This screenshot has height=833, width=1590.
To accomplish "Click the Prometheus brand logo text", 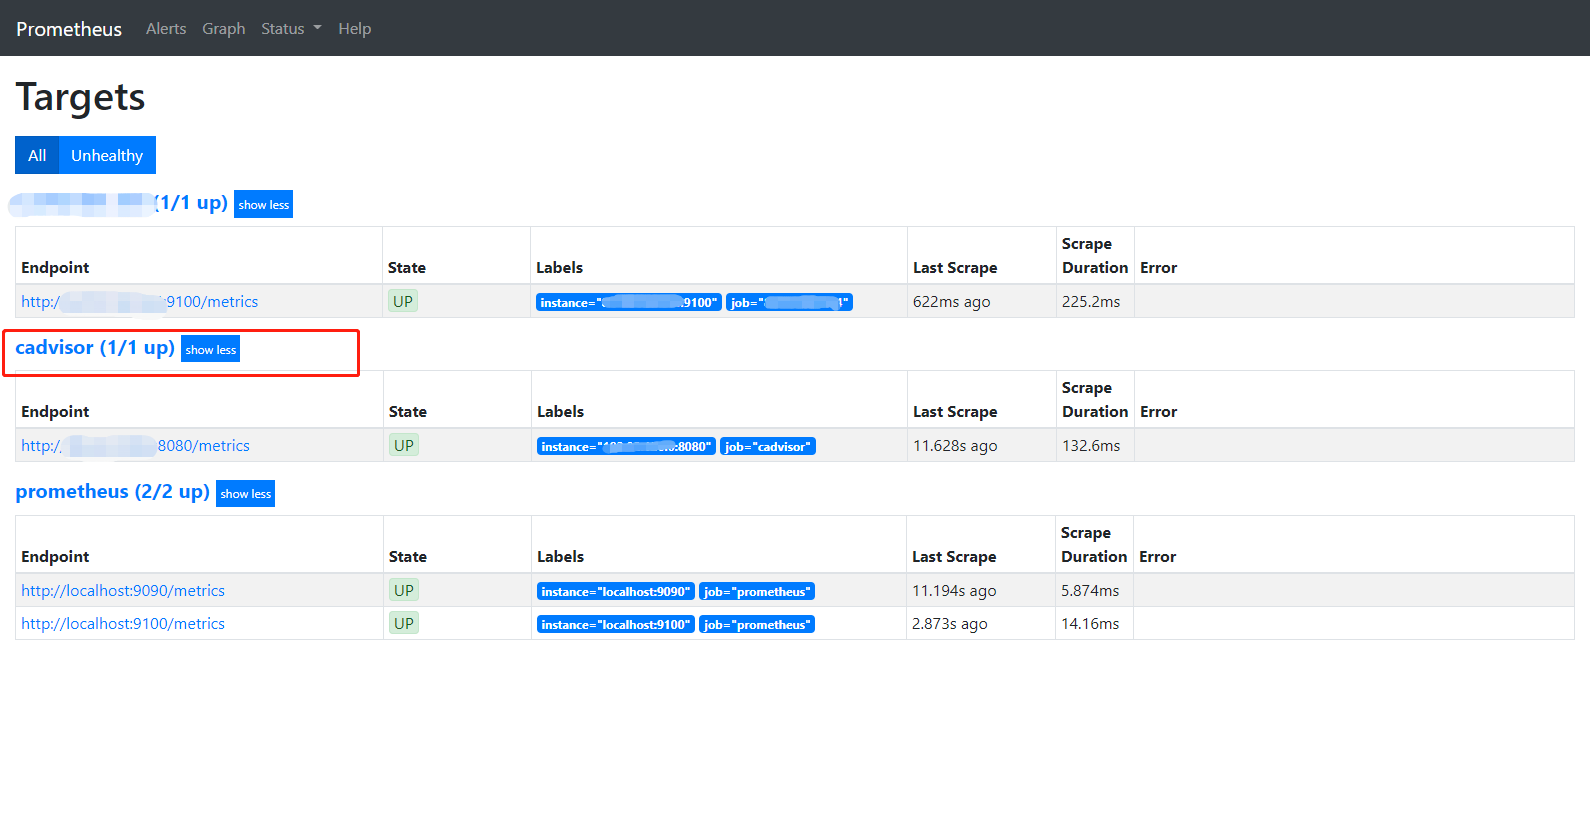I will [x=69, y=29].
